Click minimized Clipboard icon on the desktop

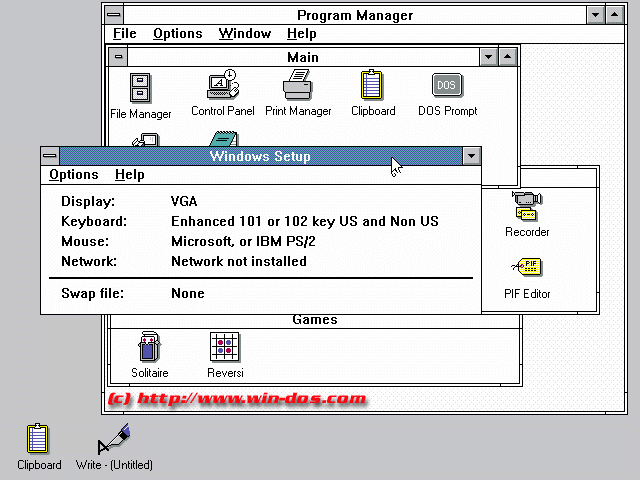pos(38,440)
